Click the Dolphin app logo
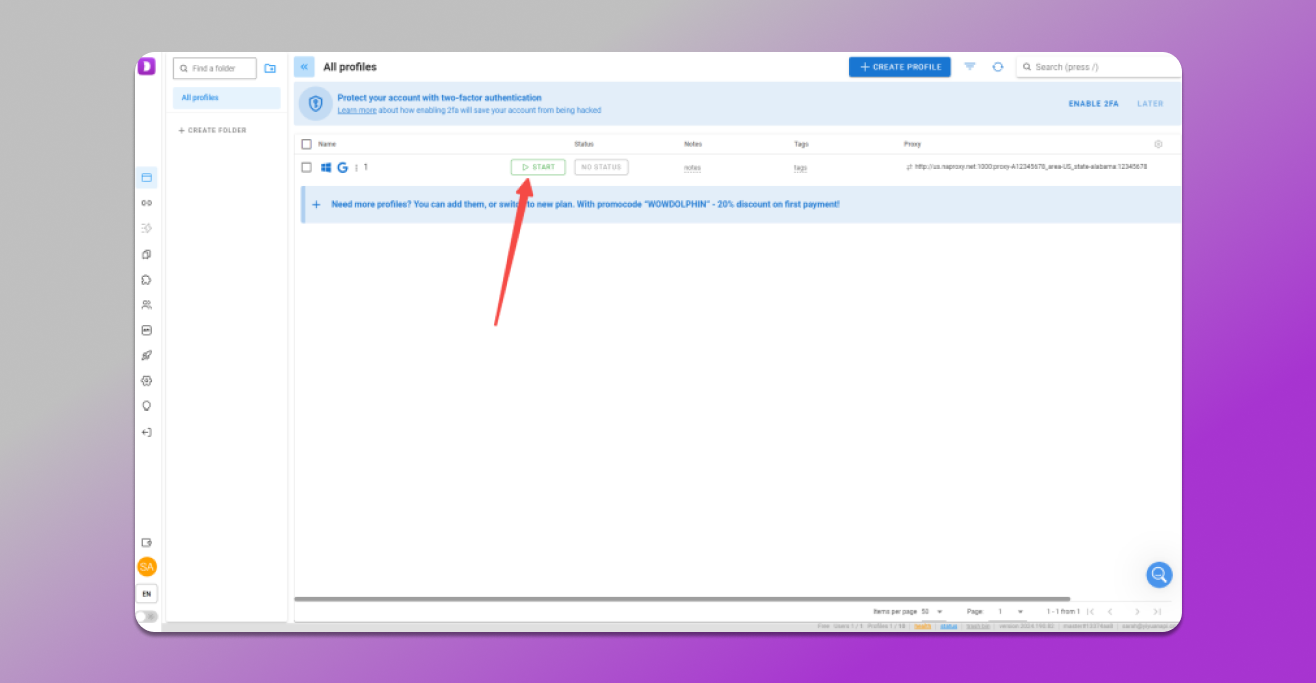Viewport: 1316px width, 683px height. pos(146,66)
